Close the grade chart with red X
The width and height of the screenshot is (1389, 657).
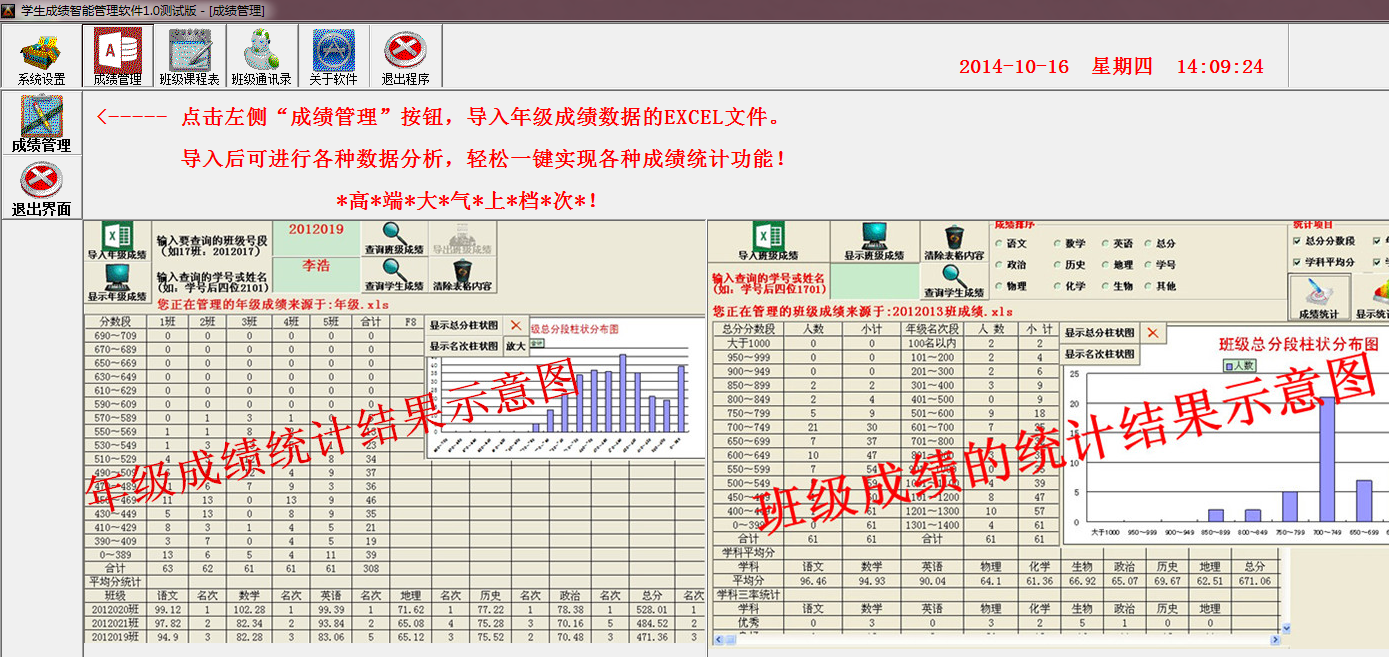(x=515, y=325)
